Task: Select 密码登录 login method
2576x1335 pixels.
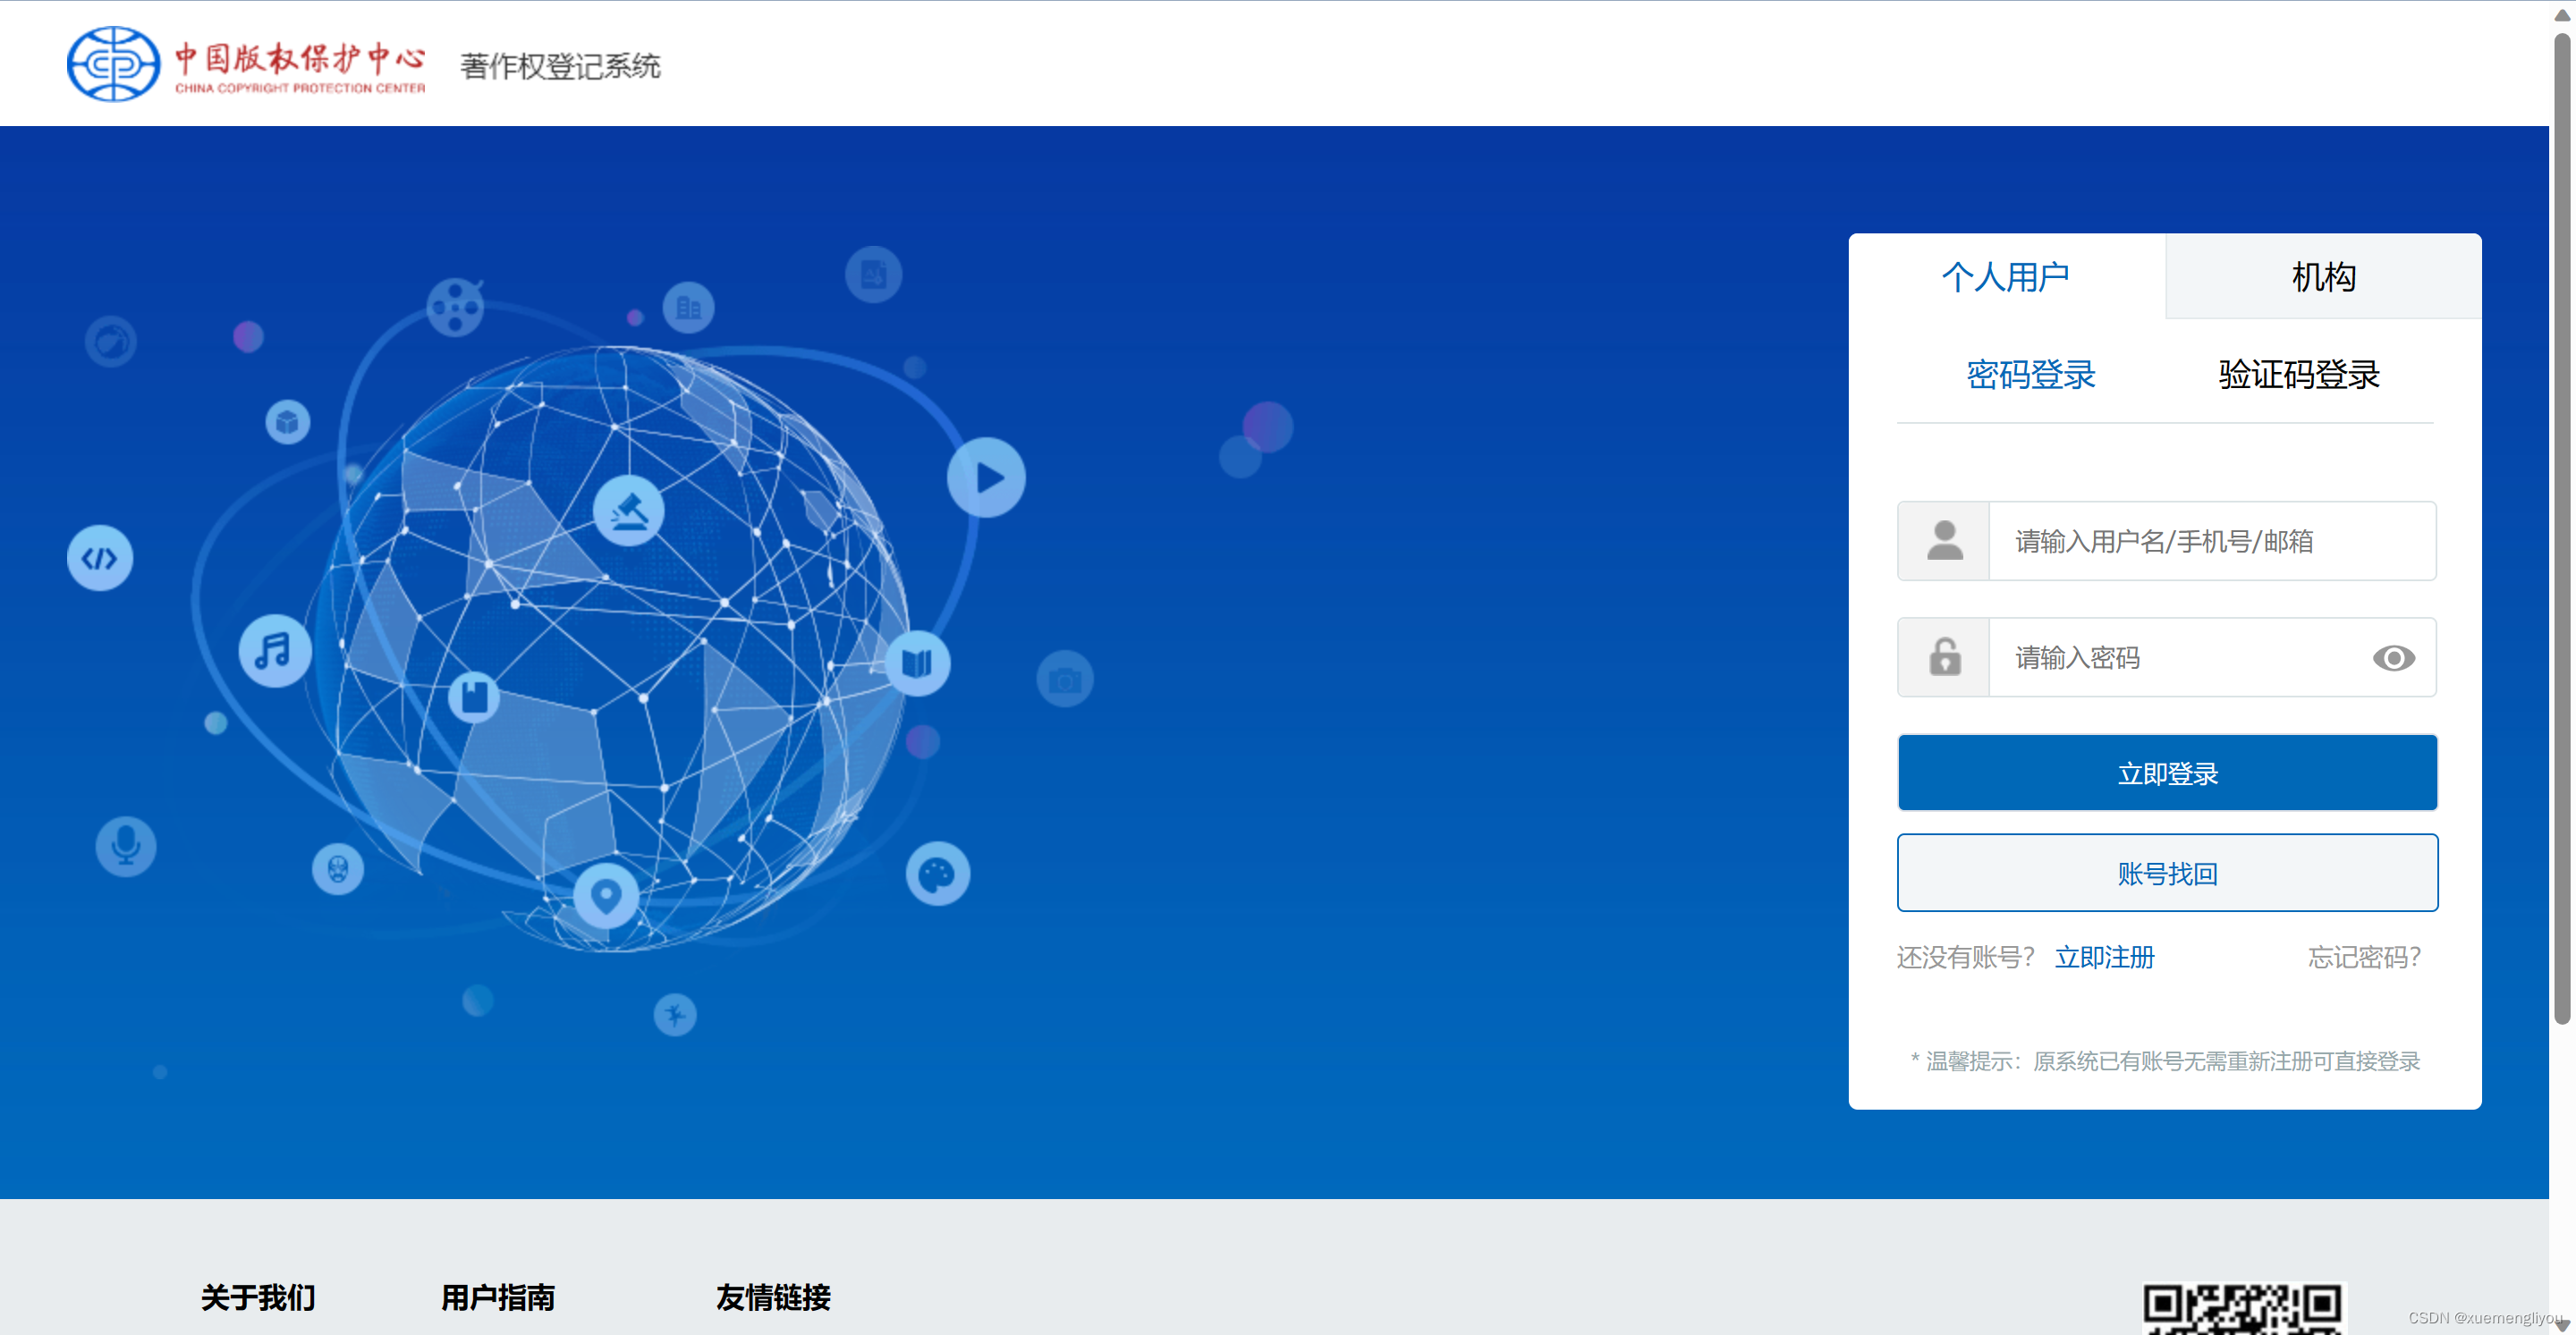Action: (x=2030, y=374)
